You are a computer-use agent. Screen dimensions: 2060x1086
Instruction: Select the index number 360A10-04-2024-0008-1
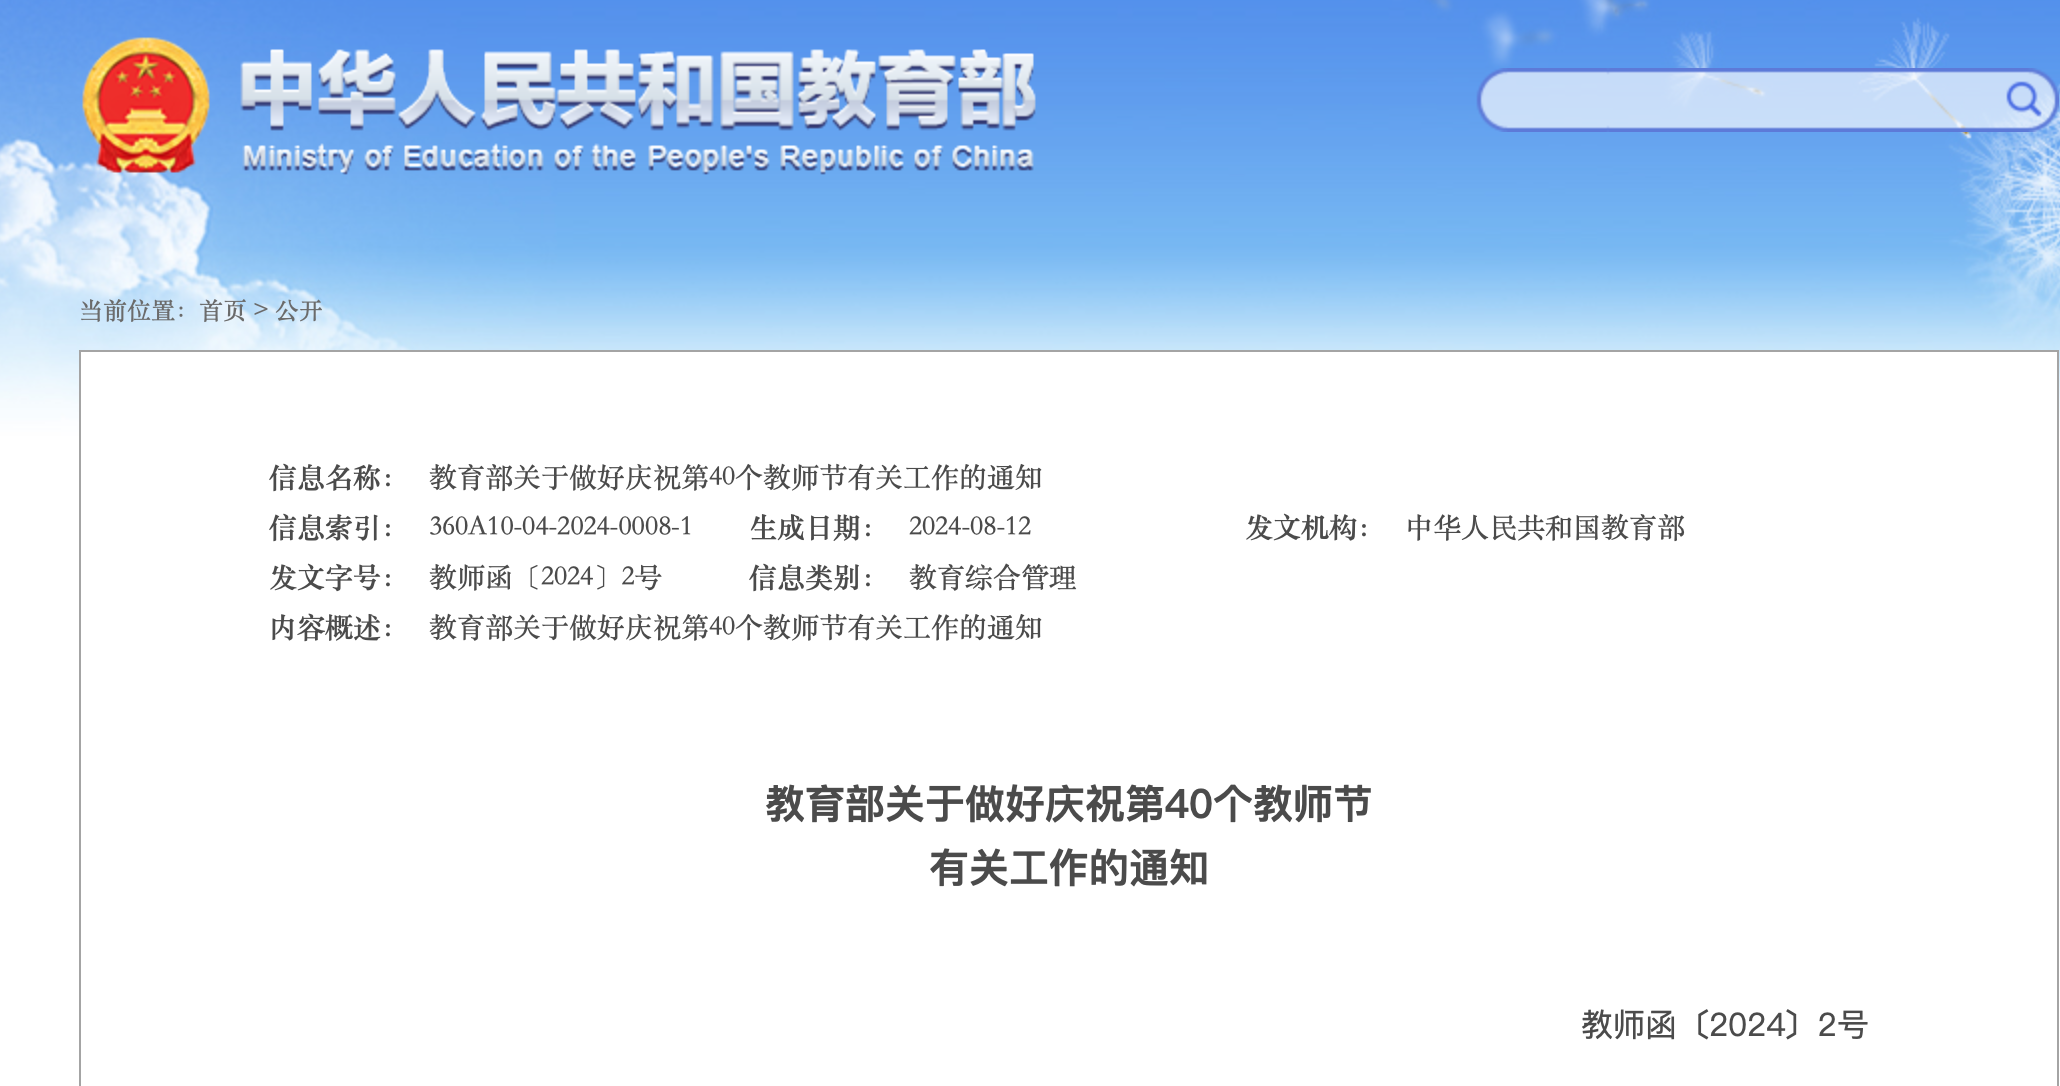click(560, 526)
